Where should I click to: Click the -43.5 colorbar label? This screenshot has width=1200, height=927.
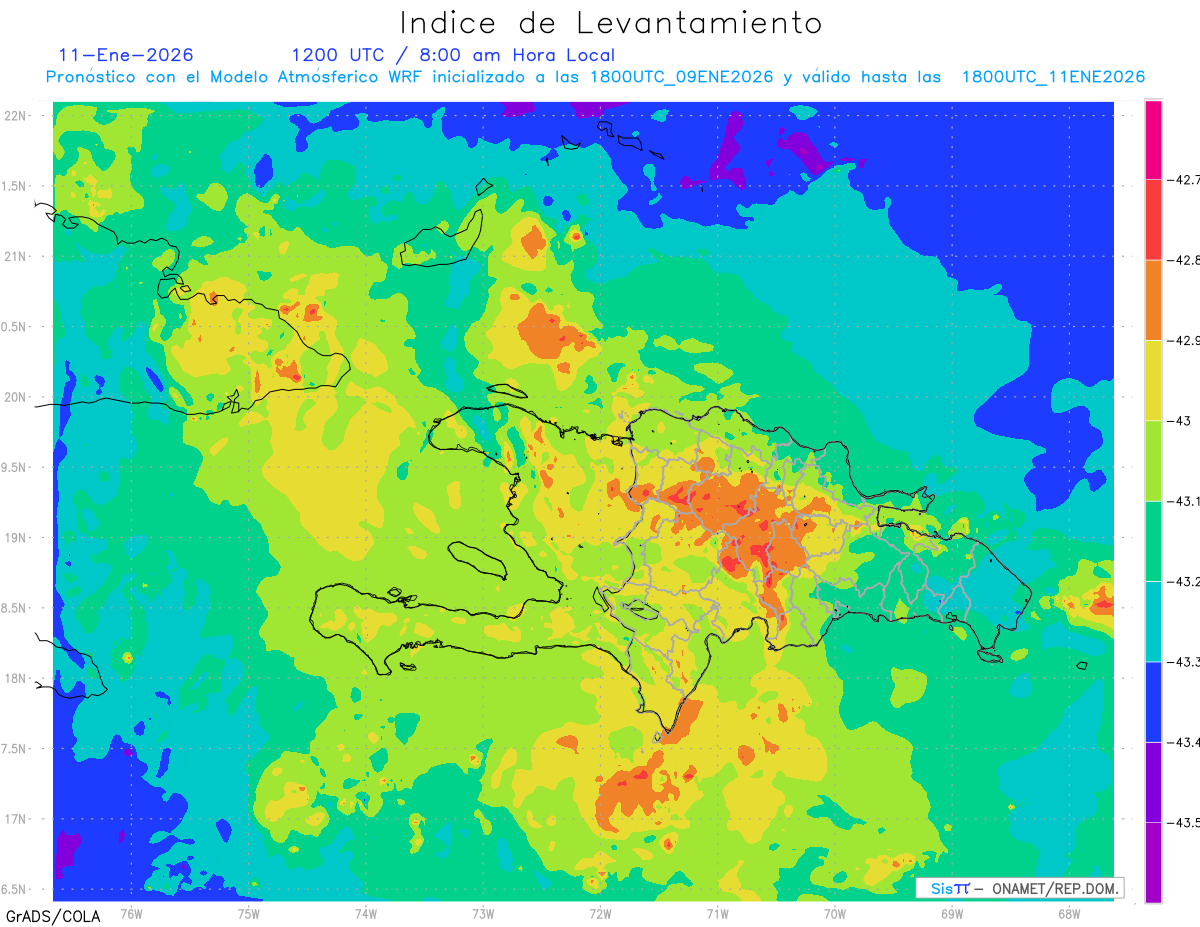pyautogui.click(x=1183, y=823)
